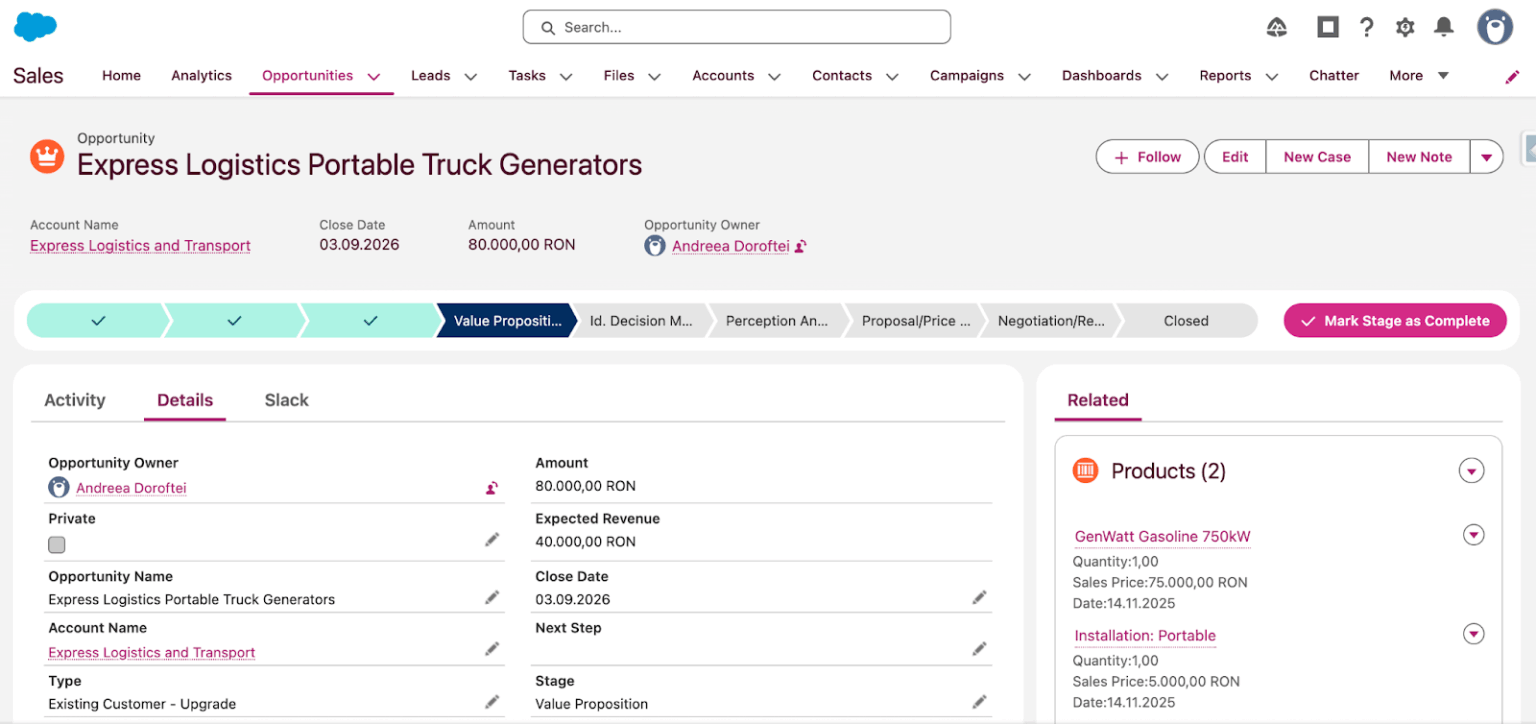
Task: Select the Value Proposition stage in path
Action: click(x=505, y=321)
